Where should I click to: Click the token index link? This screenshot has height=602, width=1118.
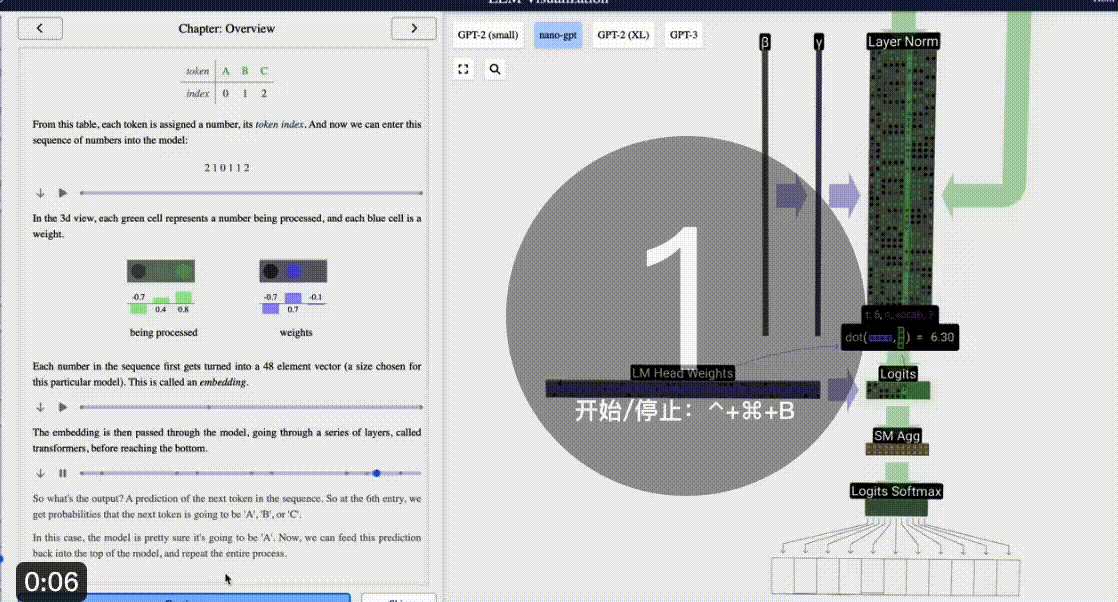point(280,124)
